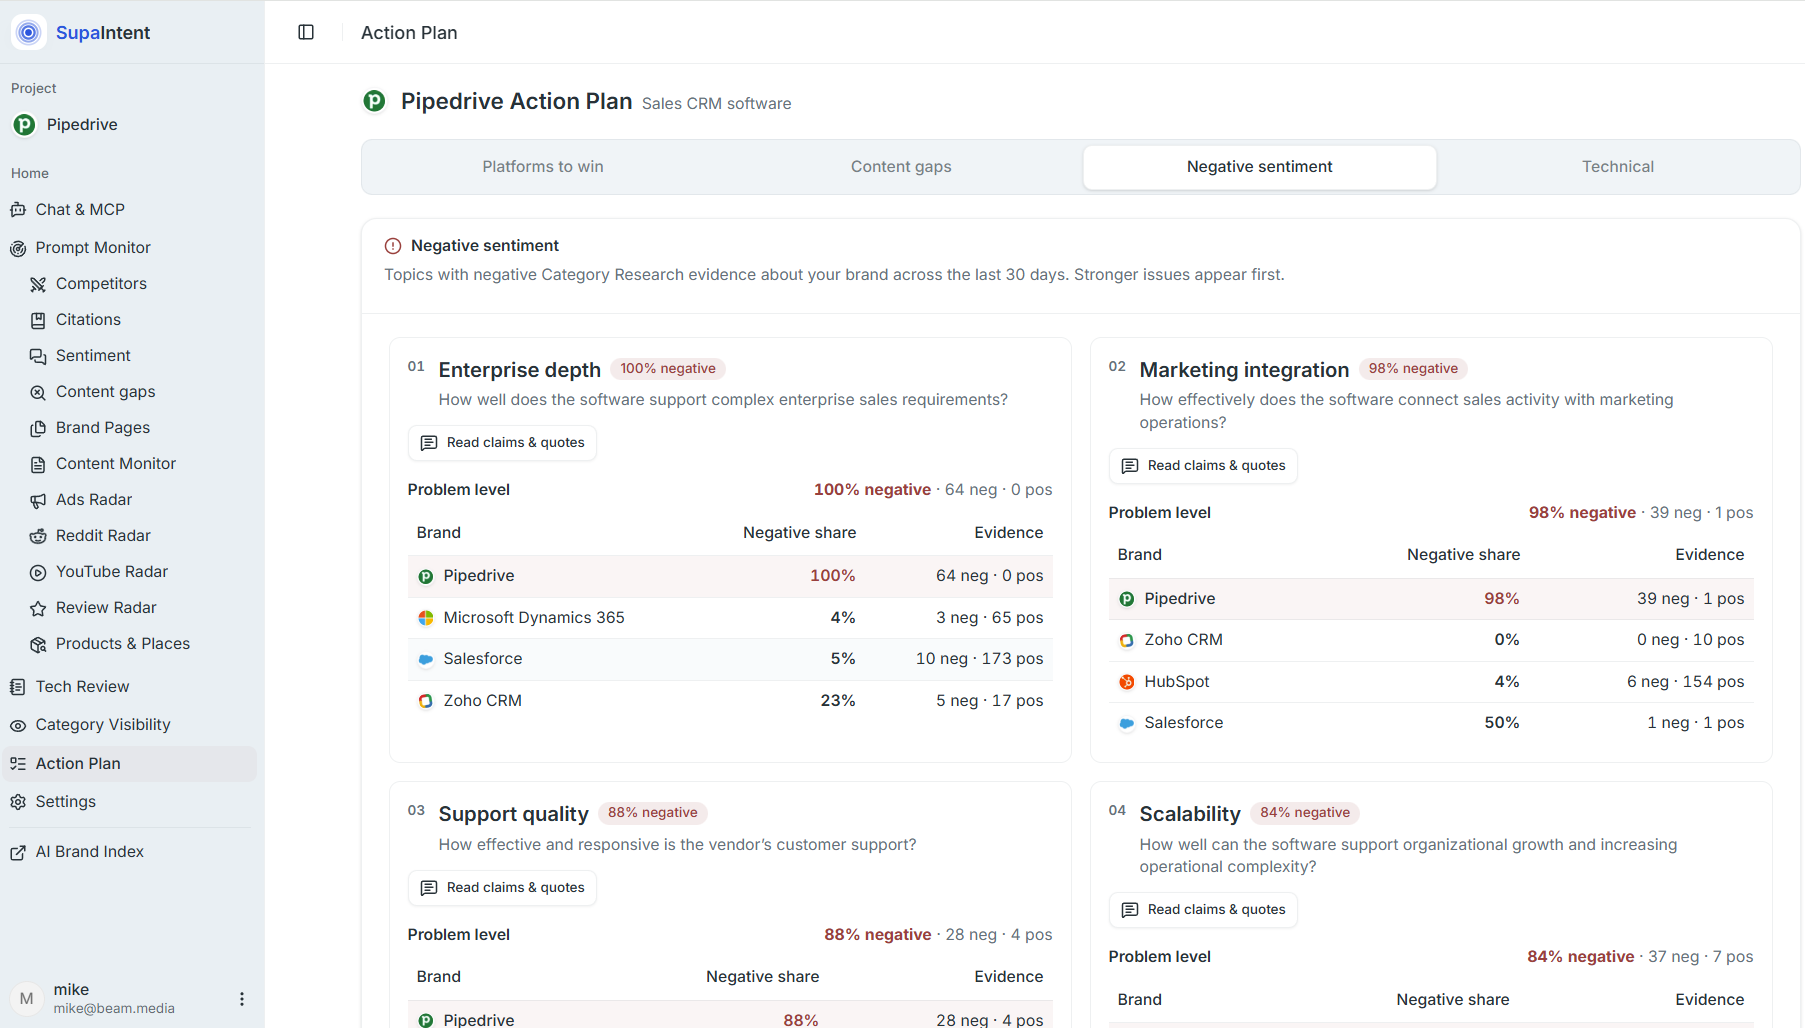1805x1028 pixels.
Task: Click the Content Monitor document icon
Action: click(38, 464)
